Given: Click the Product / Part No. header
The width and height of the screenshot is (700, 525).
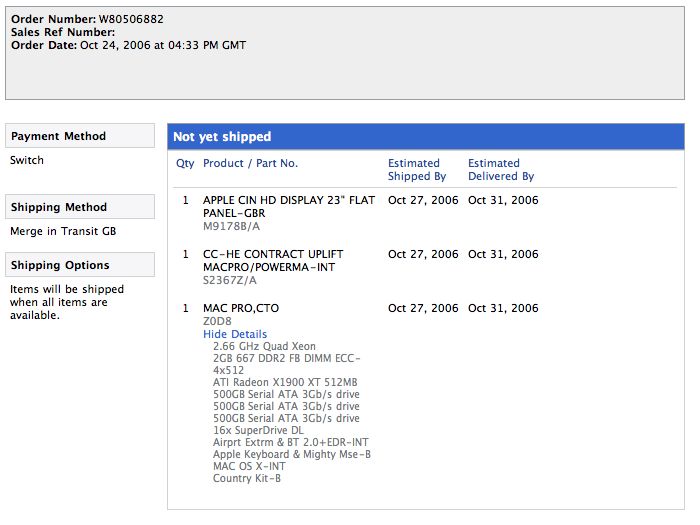Looking at the screenshot, I should [x=250, y=163].
